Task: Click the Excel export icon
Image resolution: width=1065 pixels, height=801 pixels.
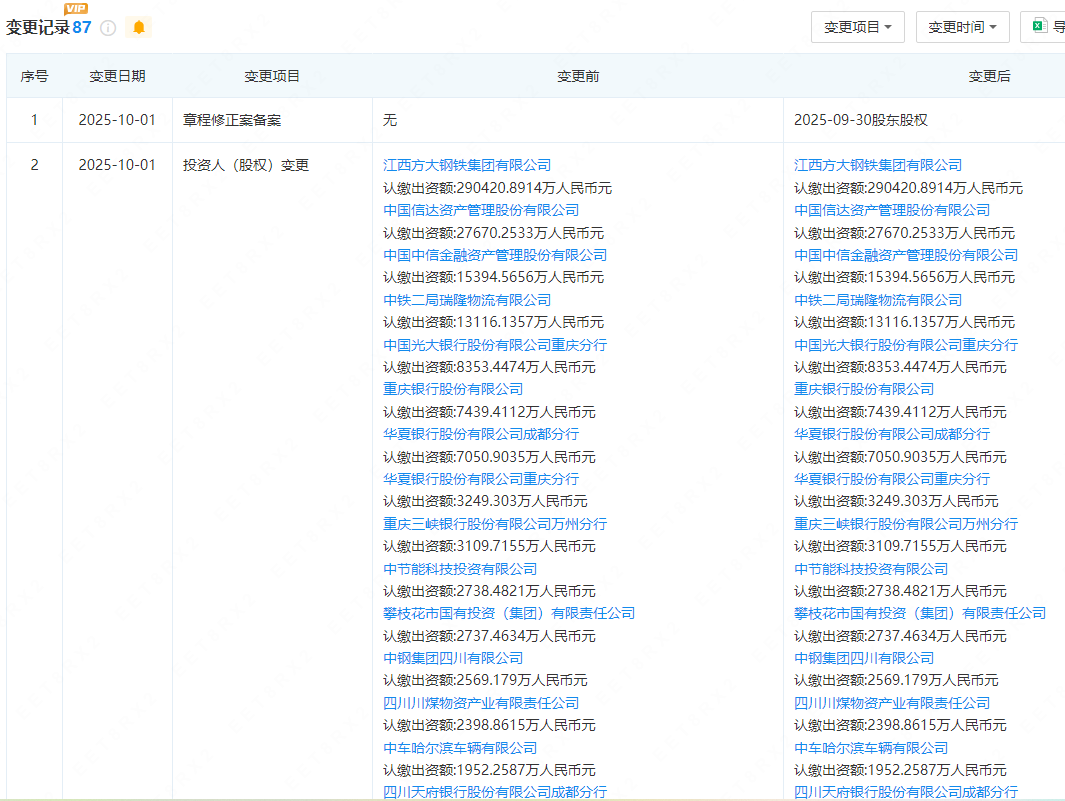Action: [x=1039, y=26]
